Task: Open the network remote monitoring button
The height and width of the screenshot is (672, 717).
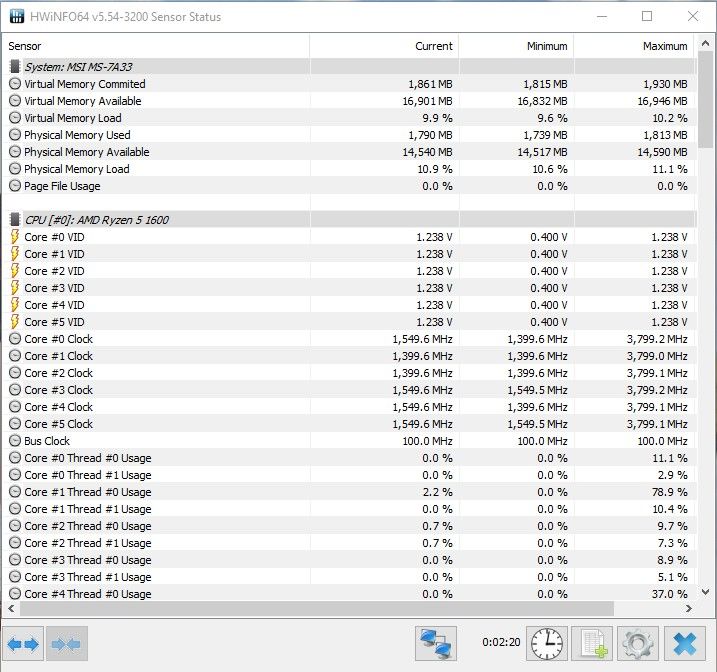Action: [x=436, y=644]
